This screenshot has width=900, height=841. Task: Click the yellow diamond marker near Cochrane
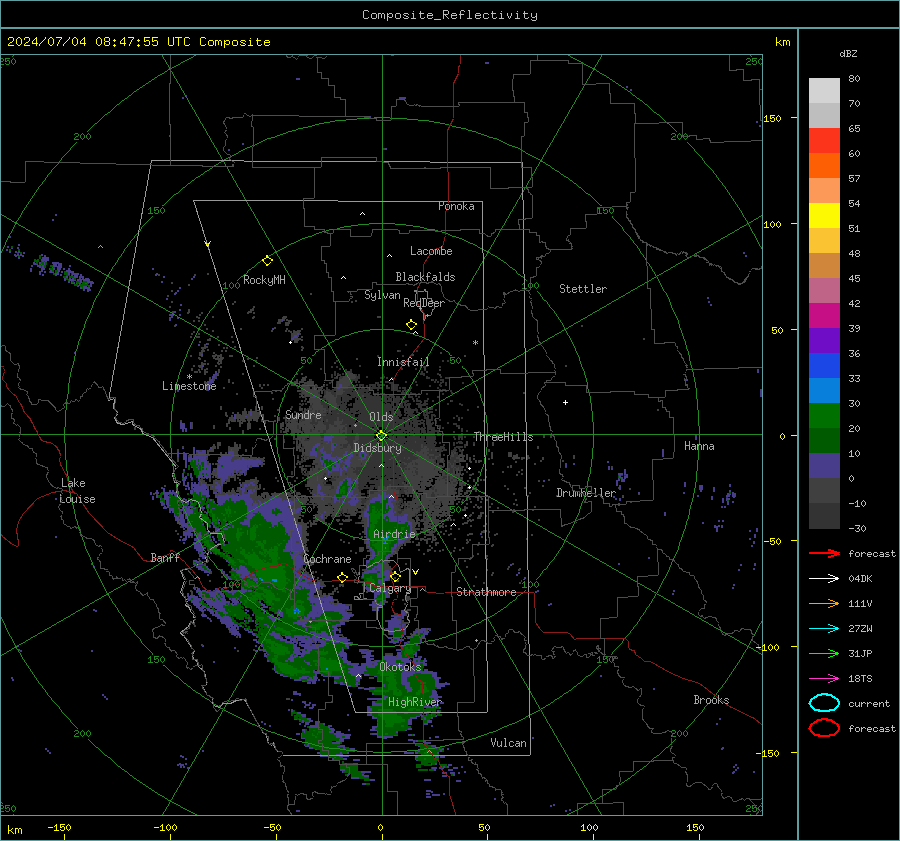coord(343,577)
